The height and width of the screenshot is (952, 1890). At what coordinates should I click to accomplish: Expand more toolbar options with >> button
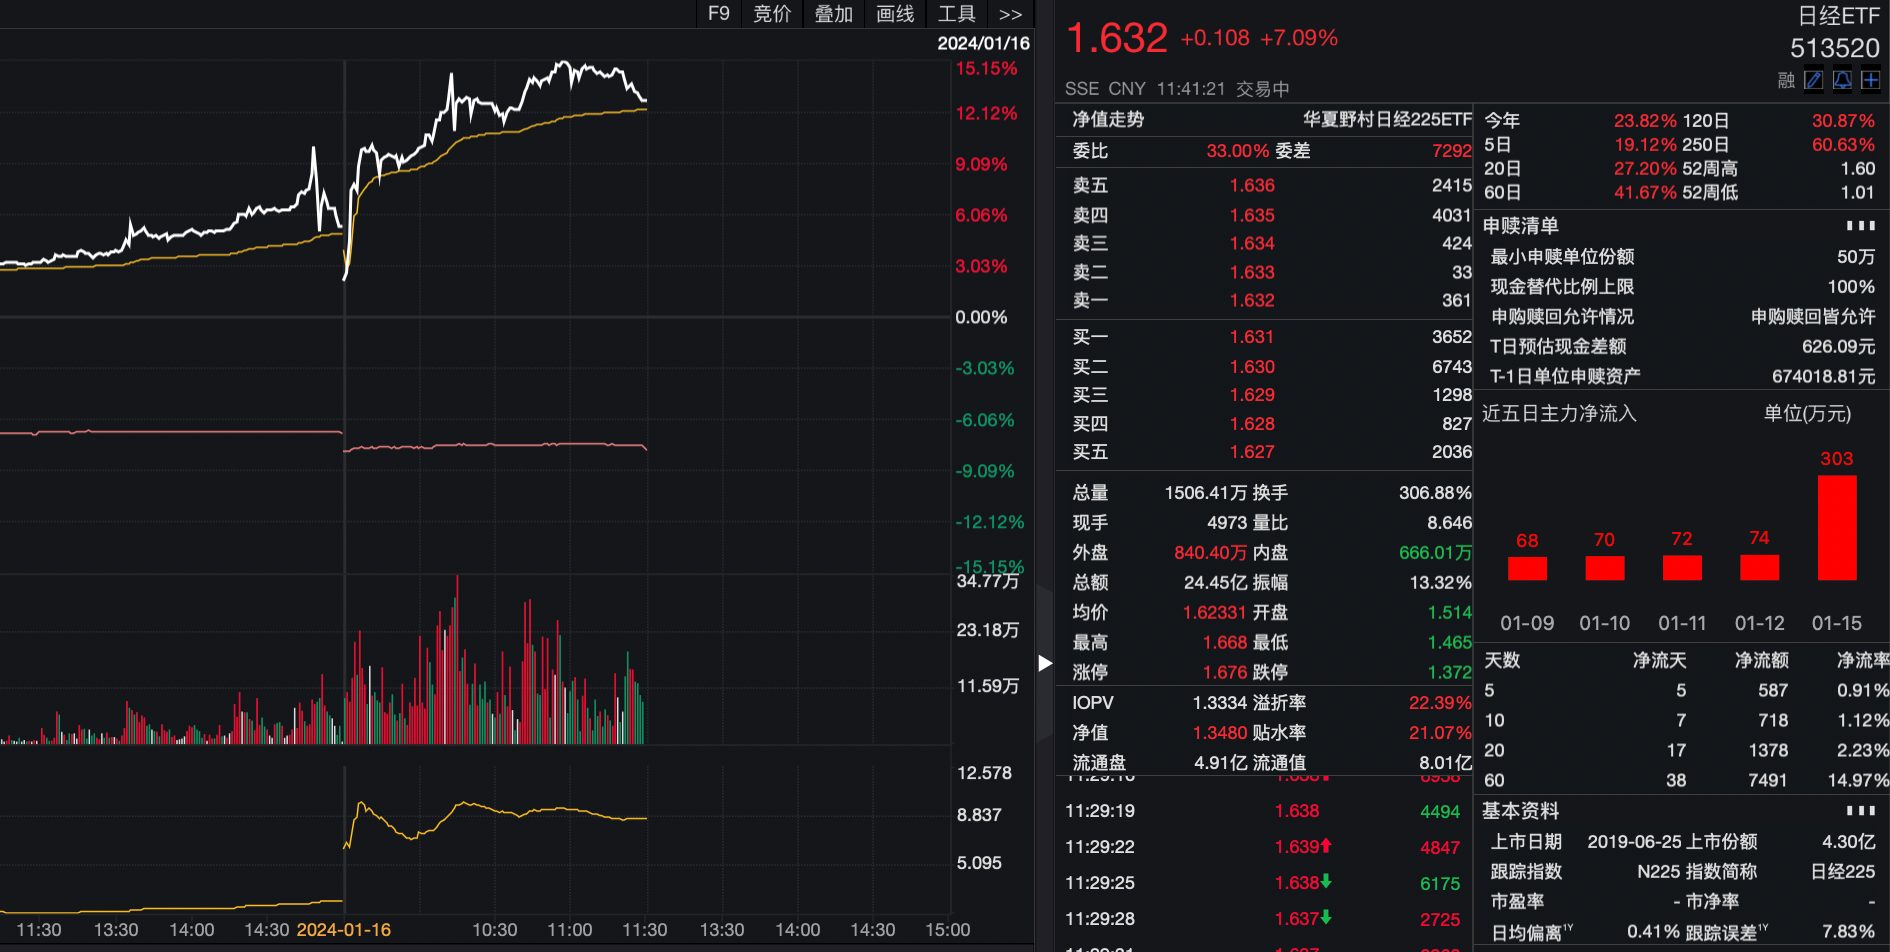1010,14
